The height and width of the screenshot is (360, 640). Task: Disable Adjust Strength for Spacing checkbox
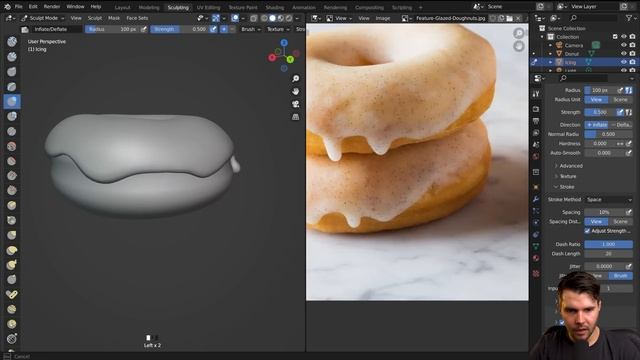[x=587, y=231]
